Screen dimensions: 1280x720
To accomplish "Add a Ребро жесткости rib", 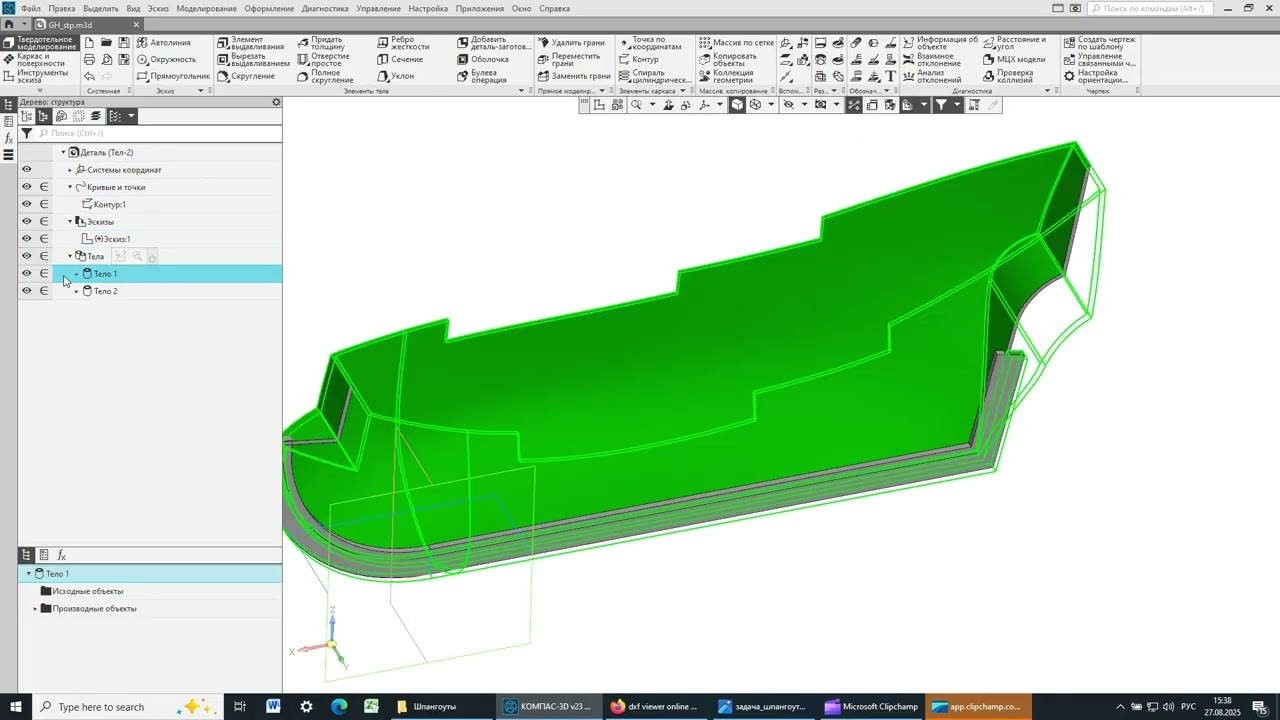I will click(x=403, y=43).
